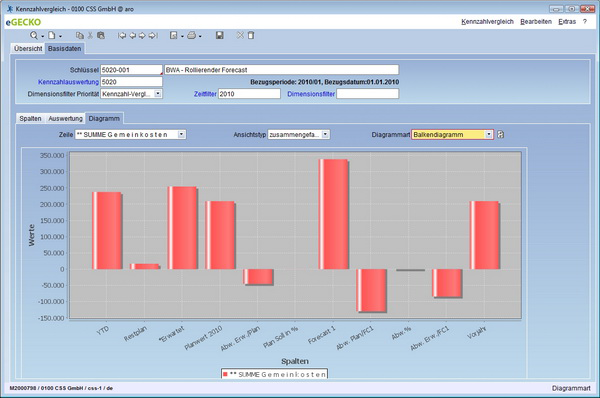Open the print preview dropdown arrow
The height and width of the screenshot is (398, 600).
pos(182,36)
